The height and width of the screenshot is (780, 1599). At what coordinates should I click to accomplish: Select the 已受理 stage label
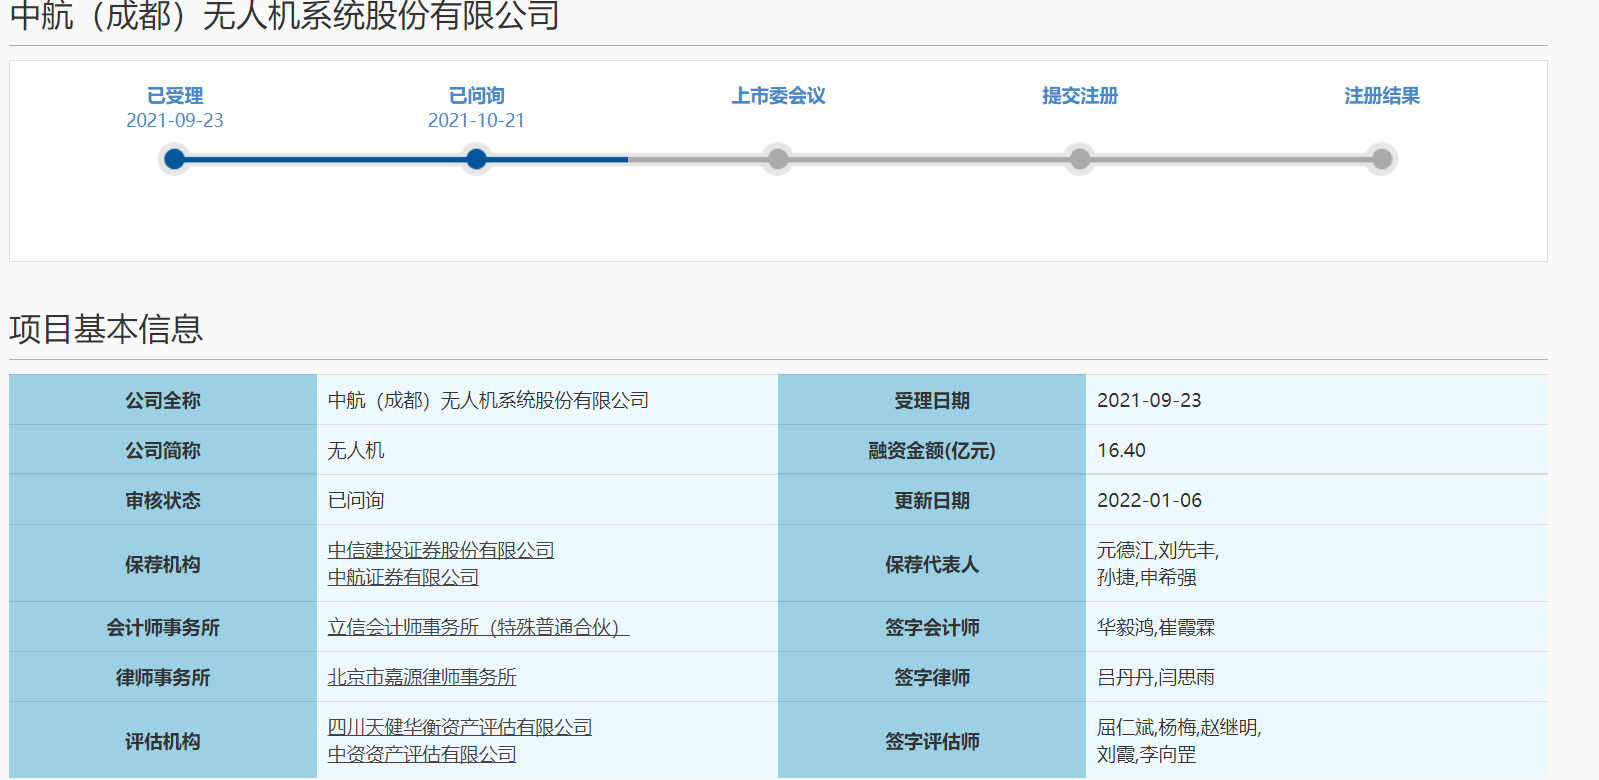(x=175, y=96)
